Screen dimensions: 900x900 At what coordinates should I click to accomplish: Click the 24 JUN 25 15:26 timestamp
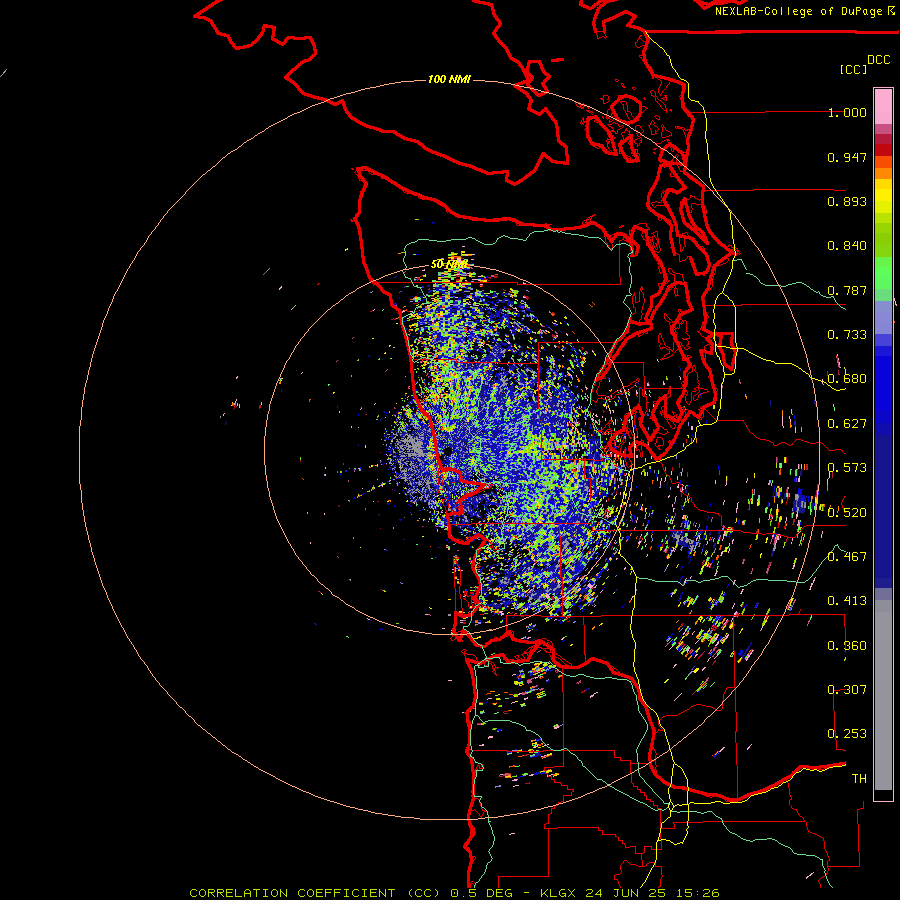[652, 893]
